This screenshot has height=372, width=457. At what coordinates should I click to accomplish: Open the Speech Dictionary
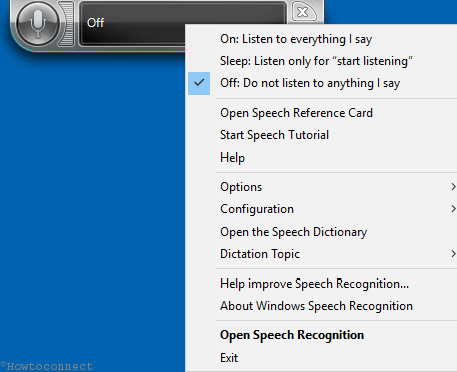[321, 232]
